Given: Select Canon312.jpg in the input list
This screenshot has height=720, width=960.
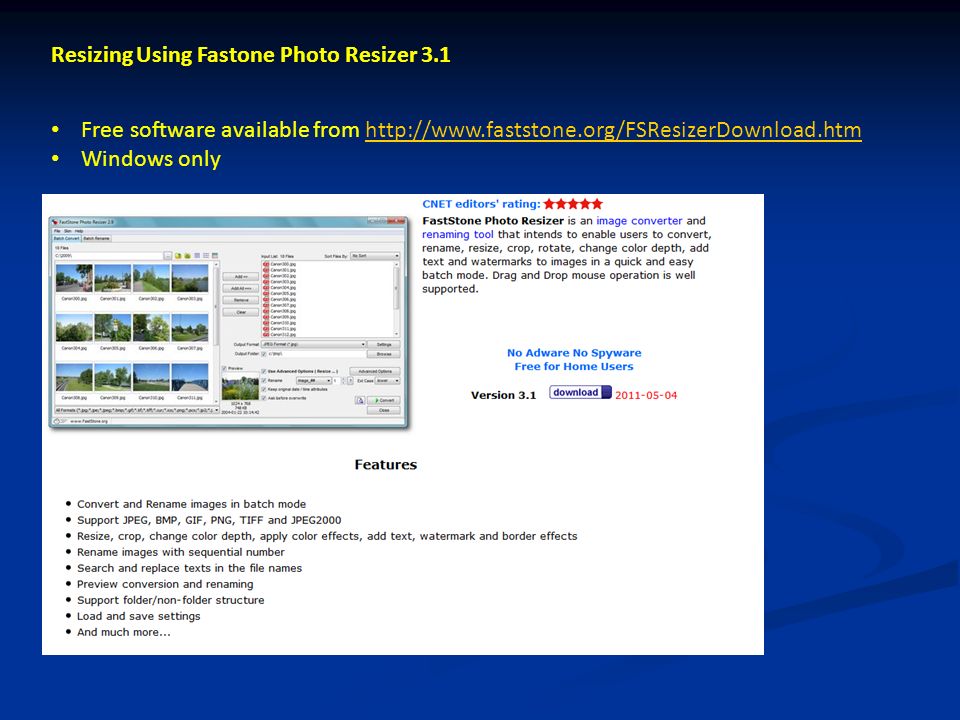Looking at the screenshot, I should (279, 334).
